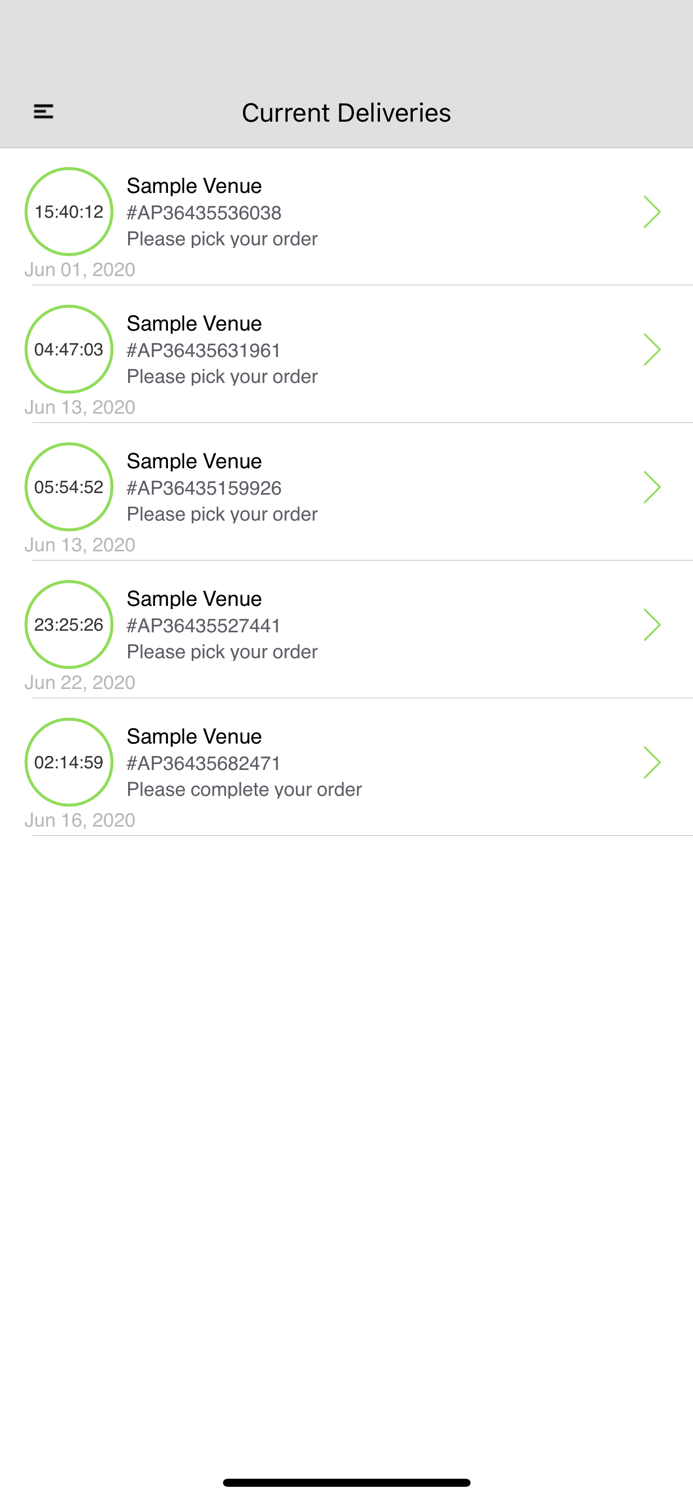This screenshot has width=693, height=1500.
Task: Tap order number #AP36435527441
Action: (x=204, y=626)
